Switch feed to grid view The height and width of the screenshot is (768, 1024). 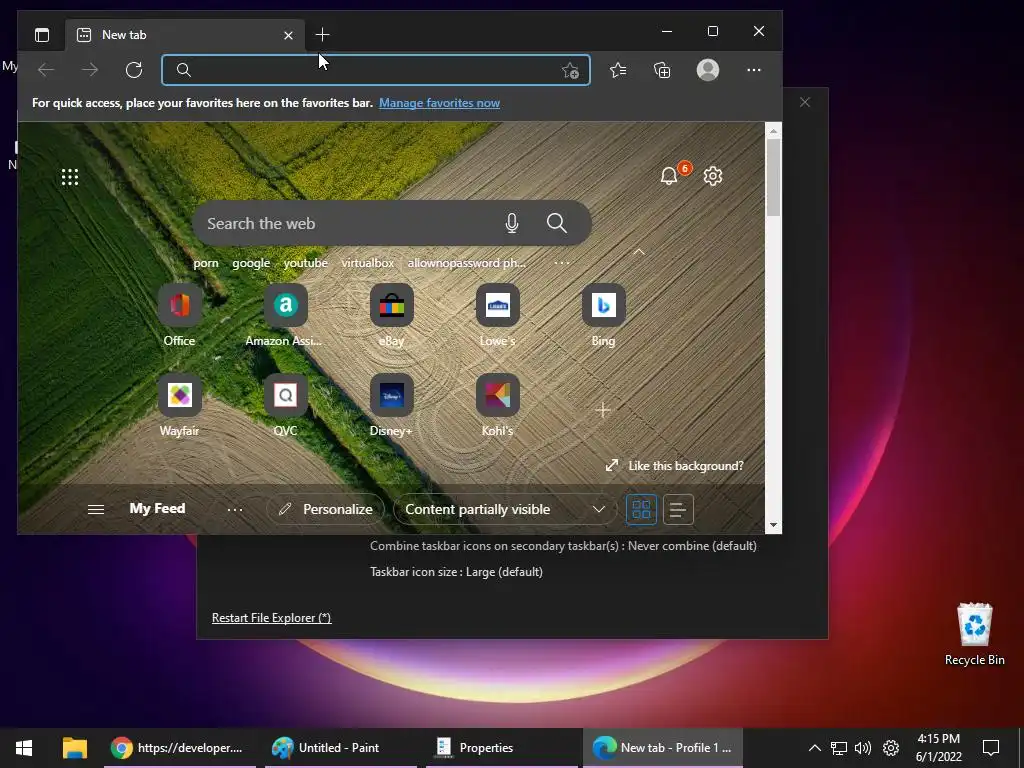pos(641,509)
